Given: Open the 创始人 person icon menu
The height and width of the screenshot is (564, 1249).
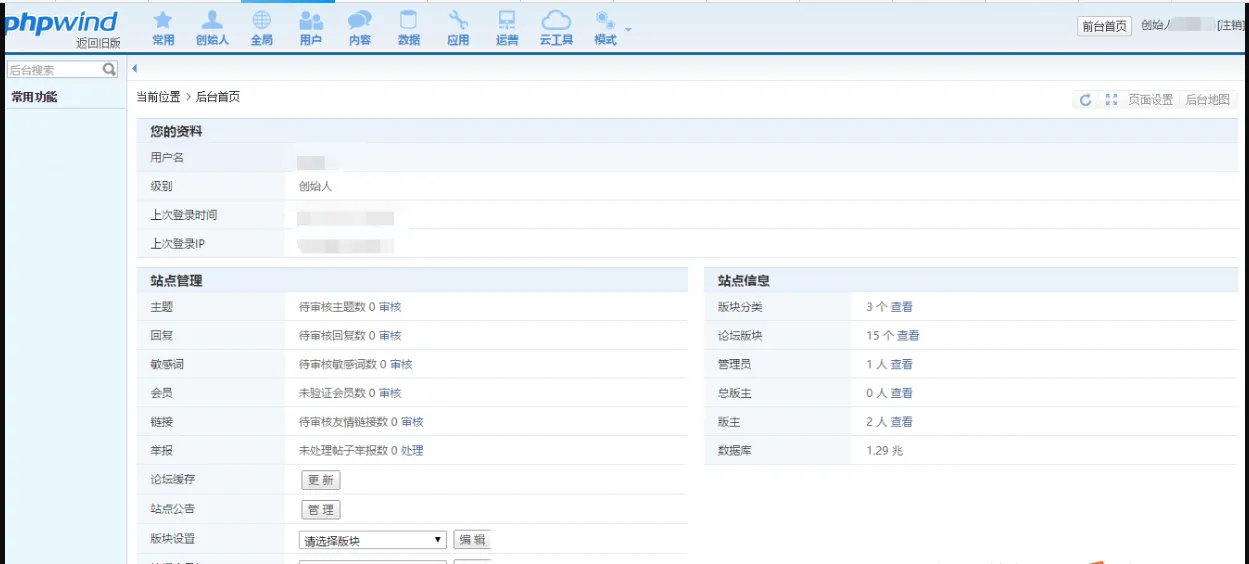Looking at the screenshot, I should tap(212, 28).
